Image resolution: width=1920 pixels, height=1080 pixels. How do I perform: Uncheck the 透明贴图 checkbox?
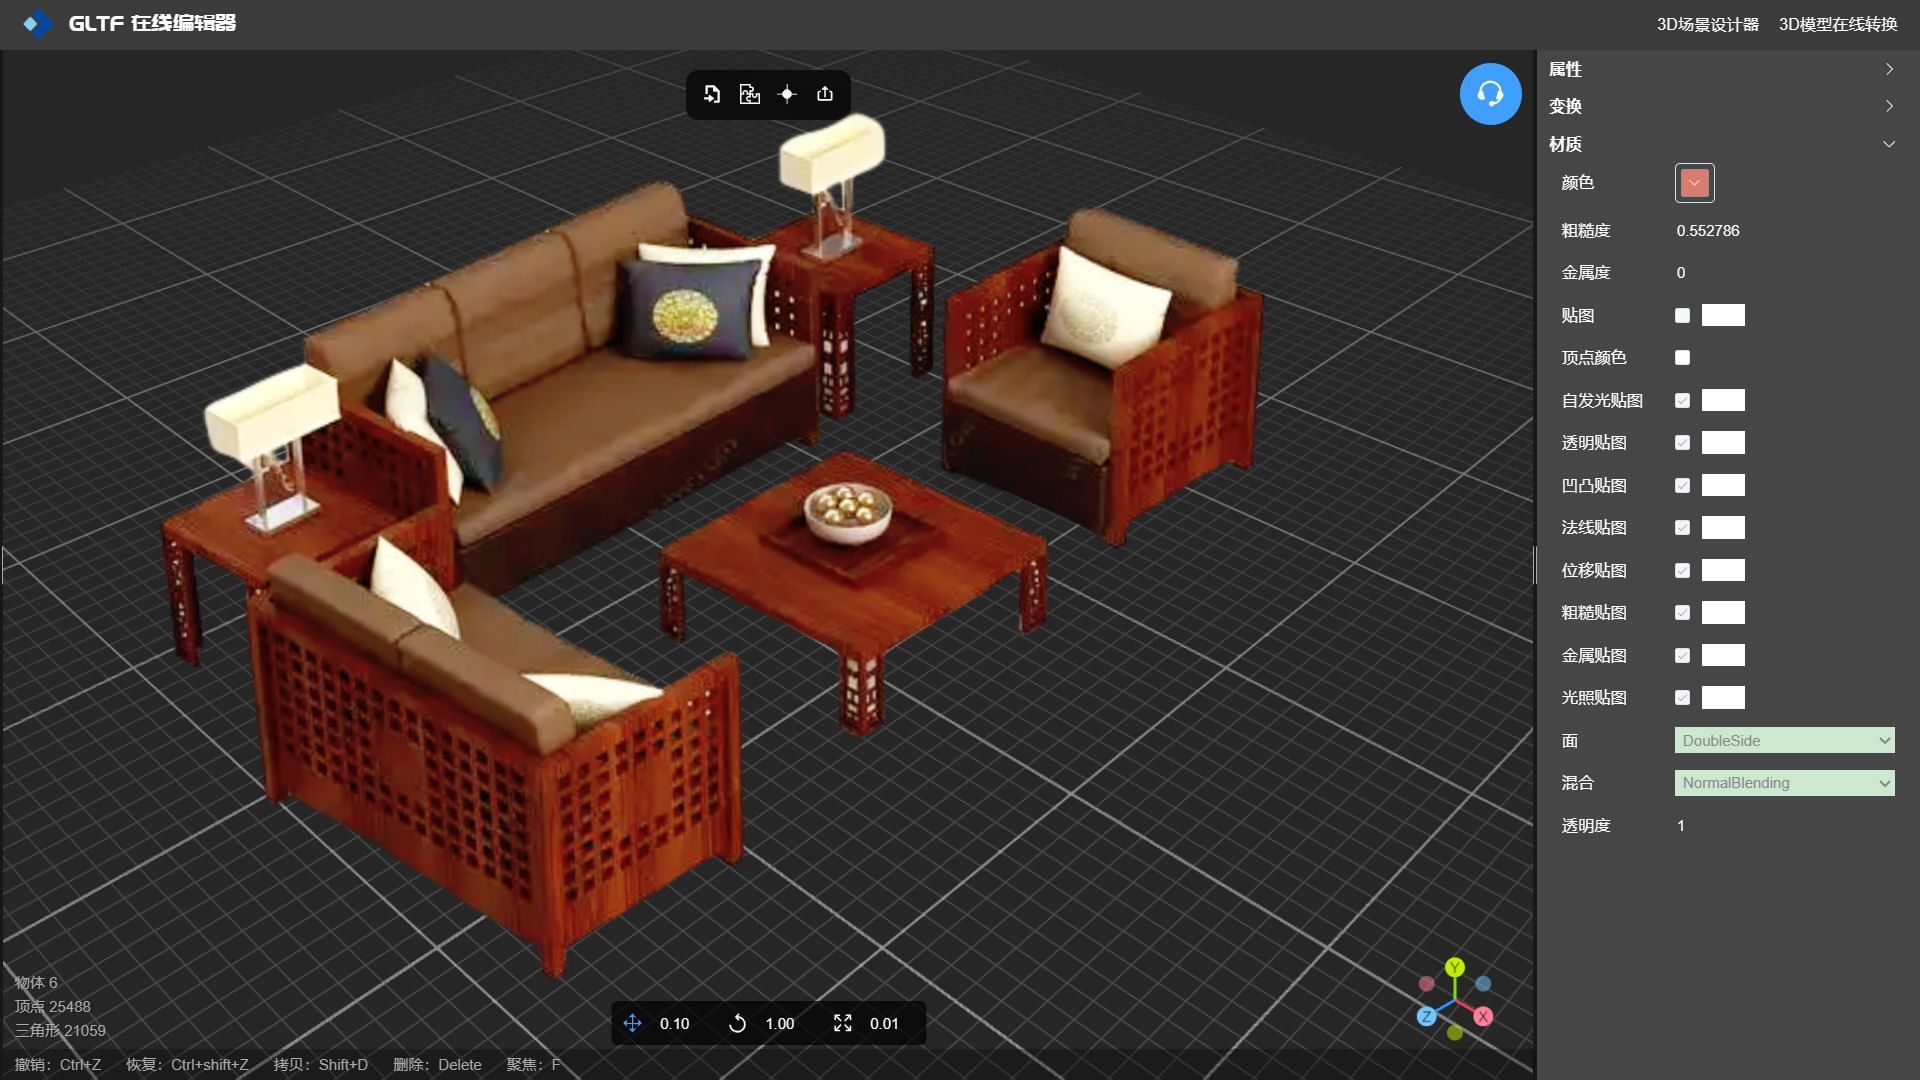tap(1682, 442)
